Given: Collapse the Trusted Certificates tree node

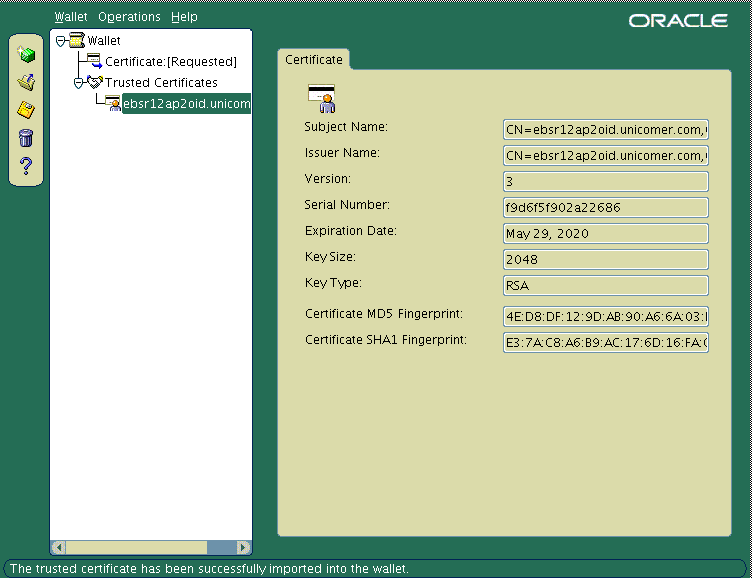Looking at the screenshot, I should pyautogui.click(x=78, y=83).
